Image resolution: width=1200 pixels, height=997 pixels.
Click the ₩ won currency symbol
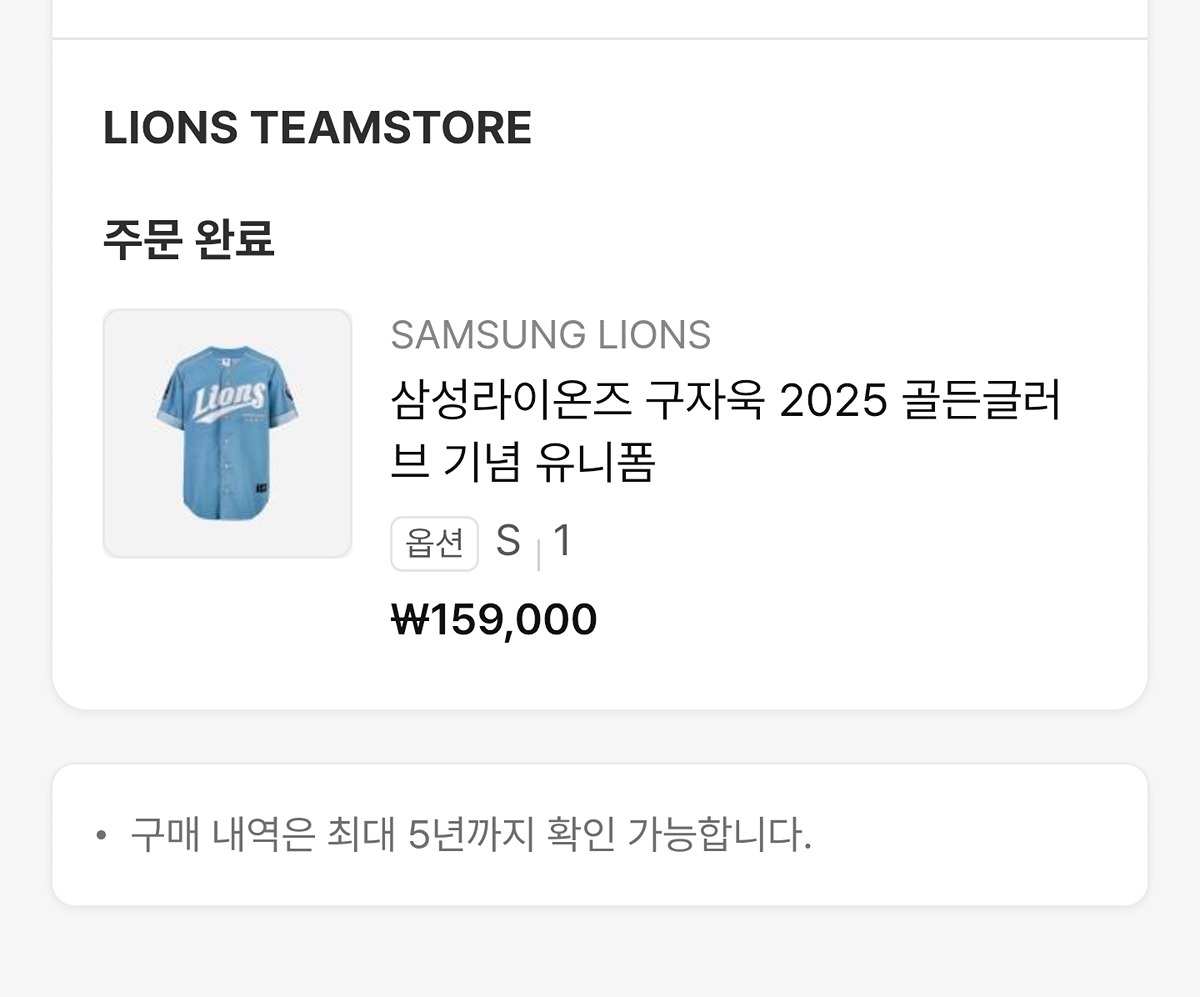(408, 620)
